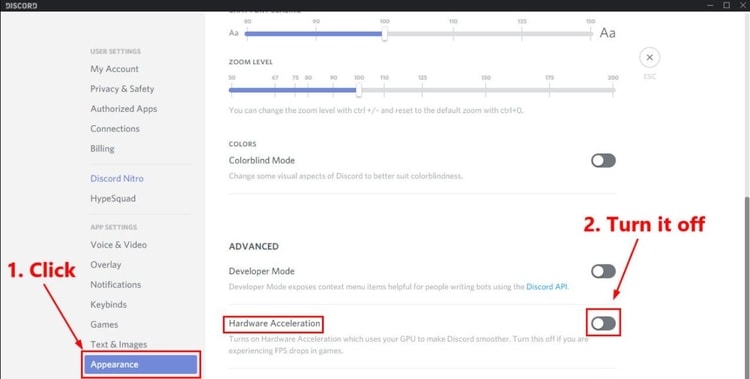
Task: Go to Authorized Apps
Action: (x=123, y=109)
